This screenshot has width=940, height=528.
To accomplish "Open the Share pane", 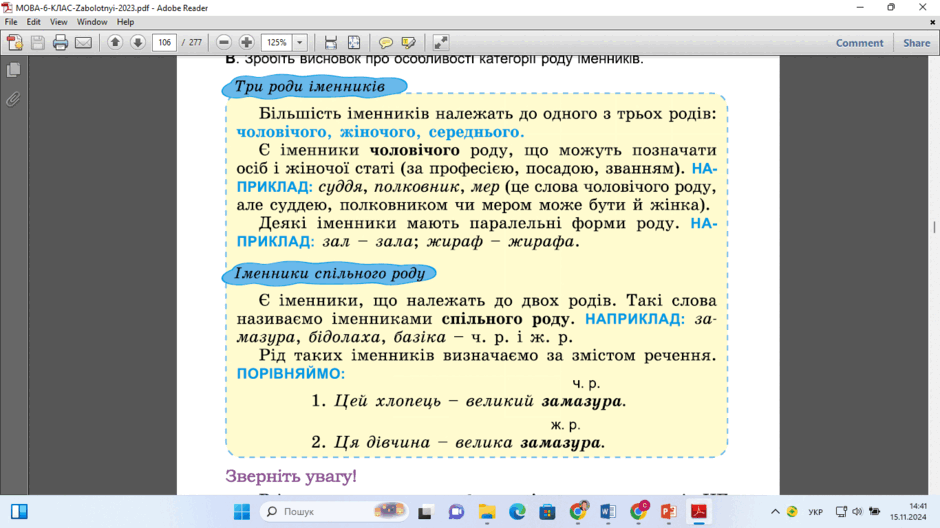I will click(x=917, y=43).
